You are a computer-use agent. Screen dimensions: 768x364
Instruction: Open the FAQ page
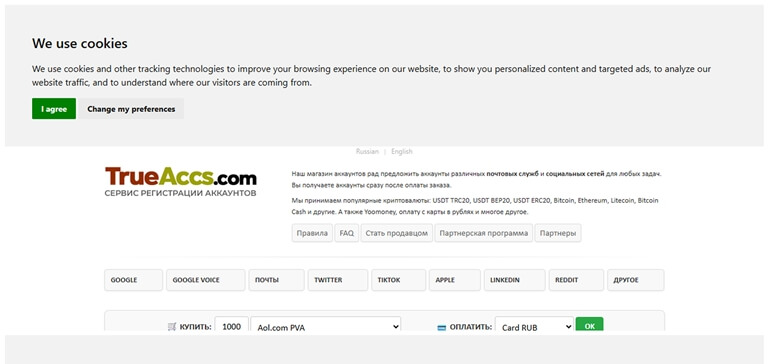(347, 233)
